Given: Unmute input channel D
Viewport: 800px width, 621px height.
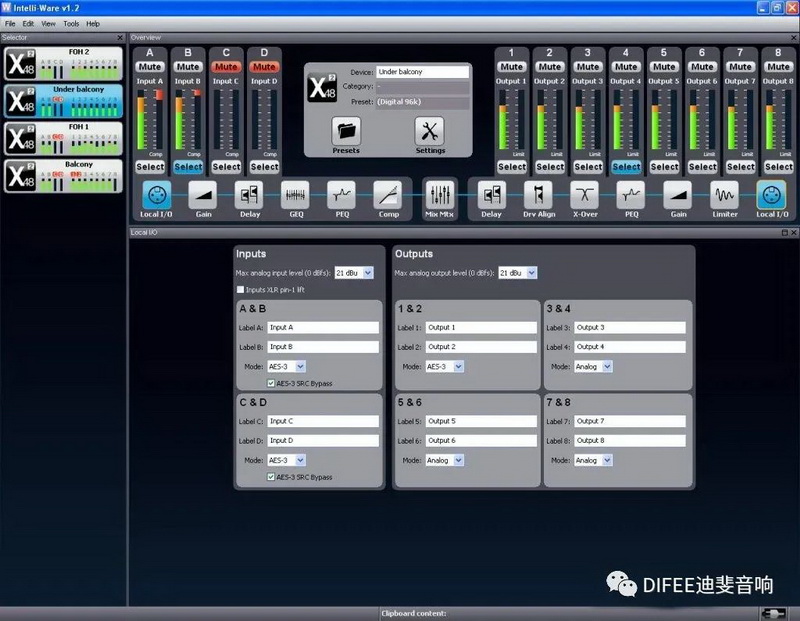Looking at the screenshot, I should tap(264, 67).
